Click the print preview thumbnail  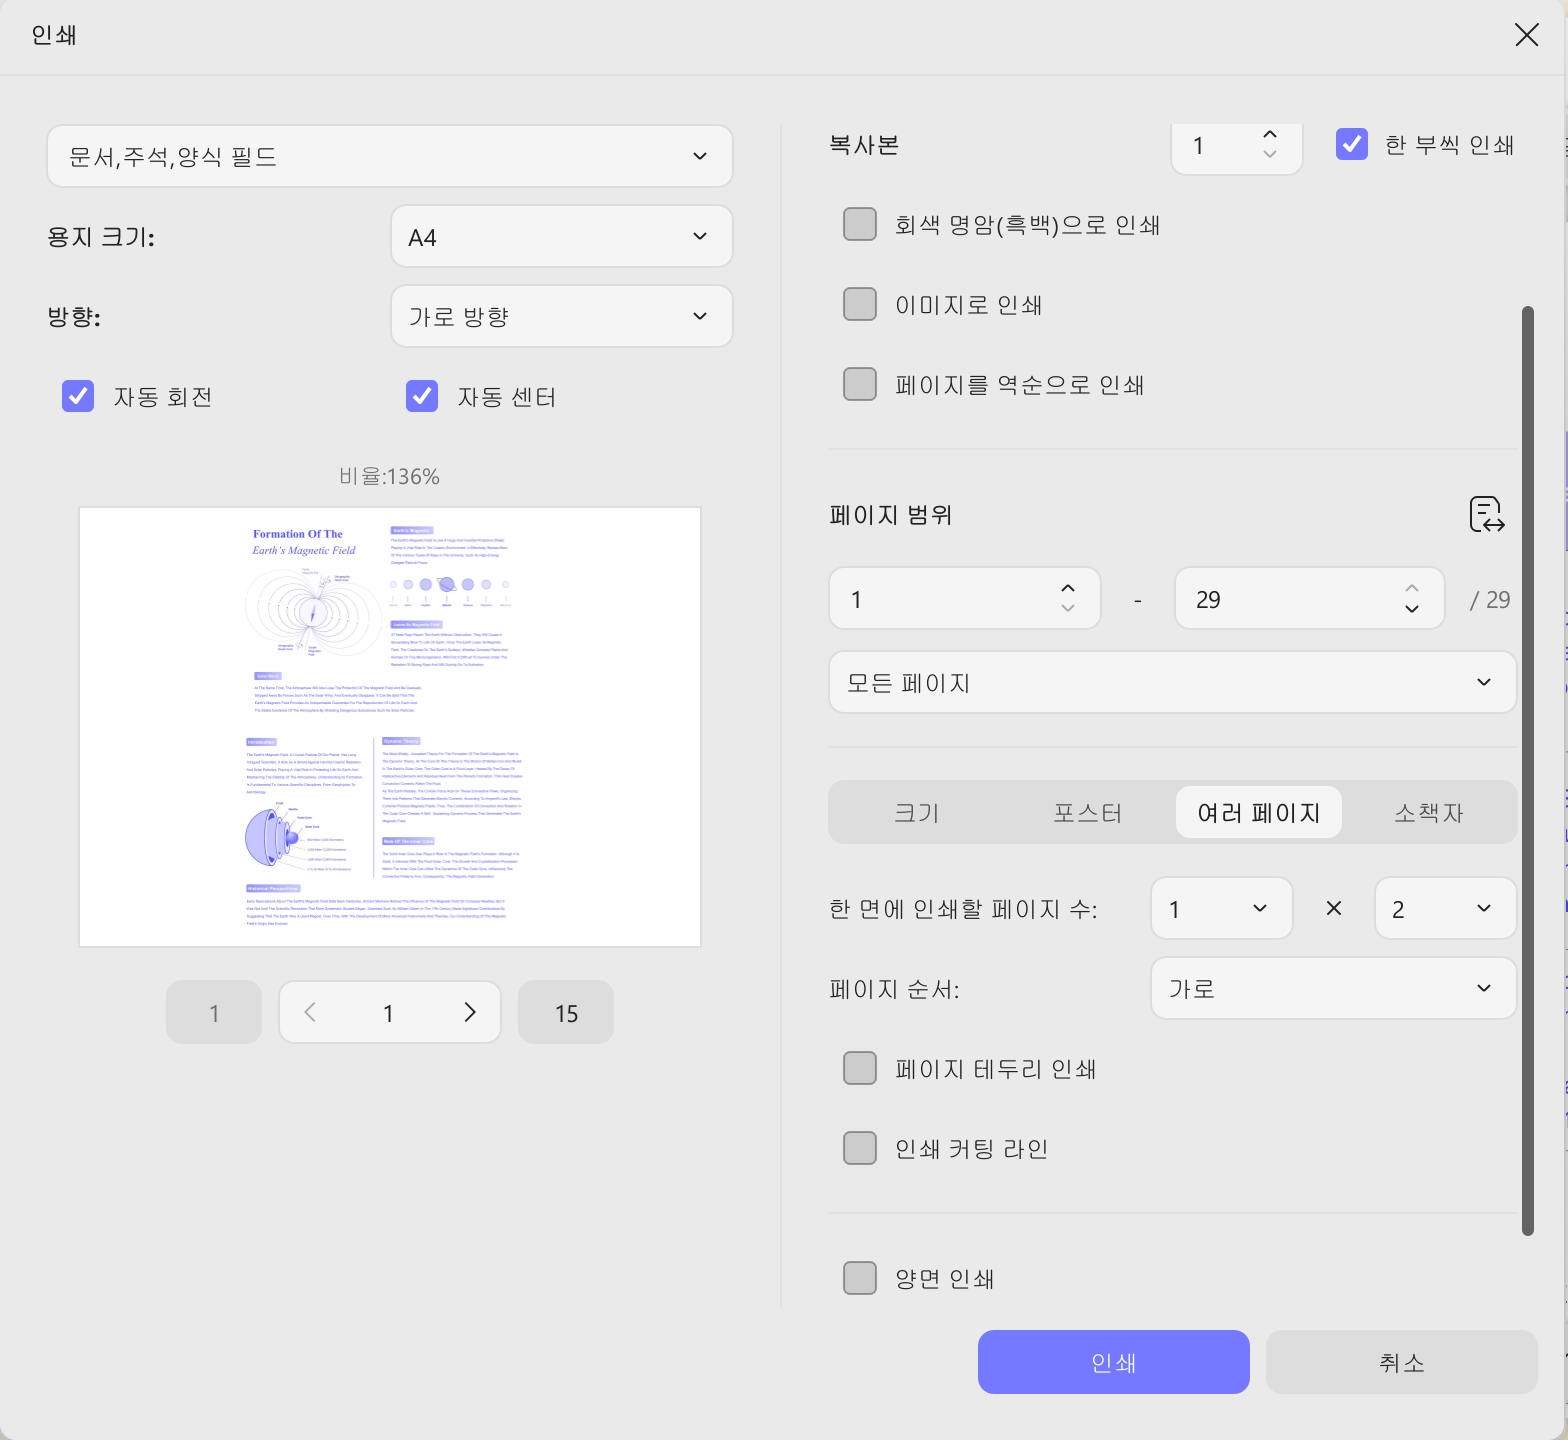pyautogui.click(x=390, y=727)
